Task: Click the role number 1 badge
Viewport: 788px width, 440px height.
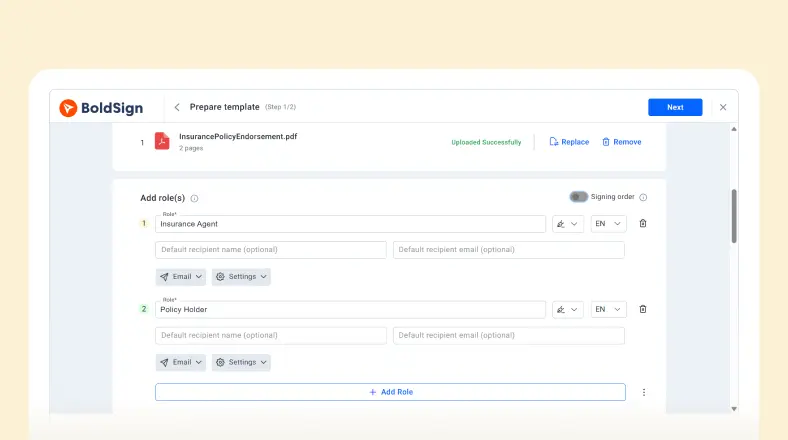Action: (x=144, y=224)
